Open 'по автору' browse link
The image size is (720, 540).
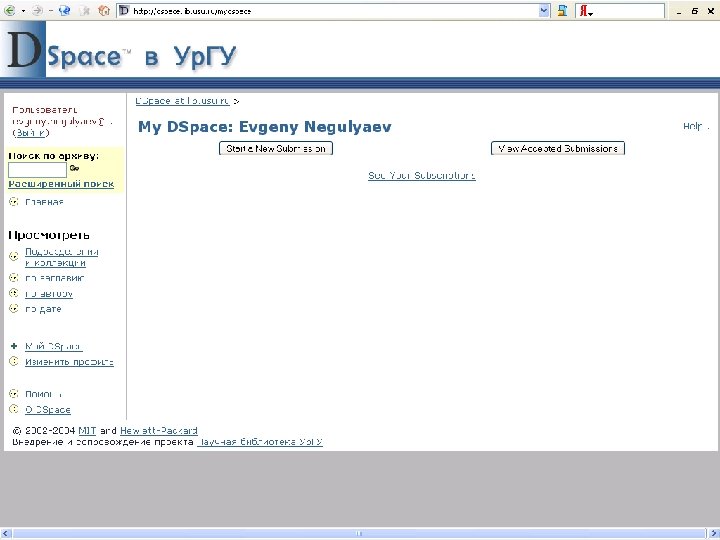tap(49, 294)
